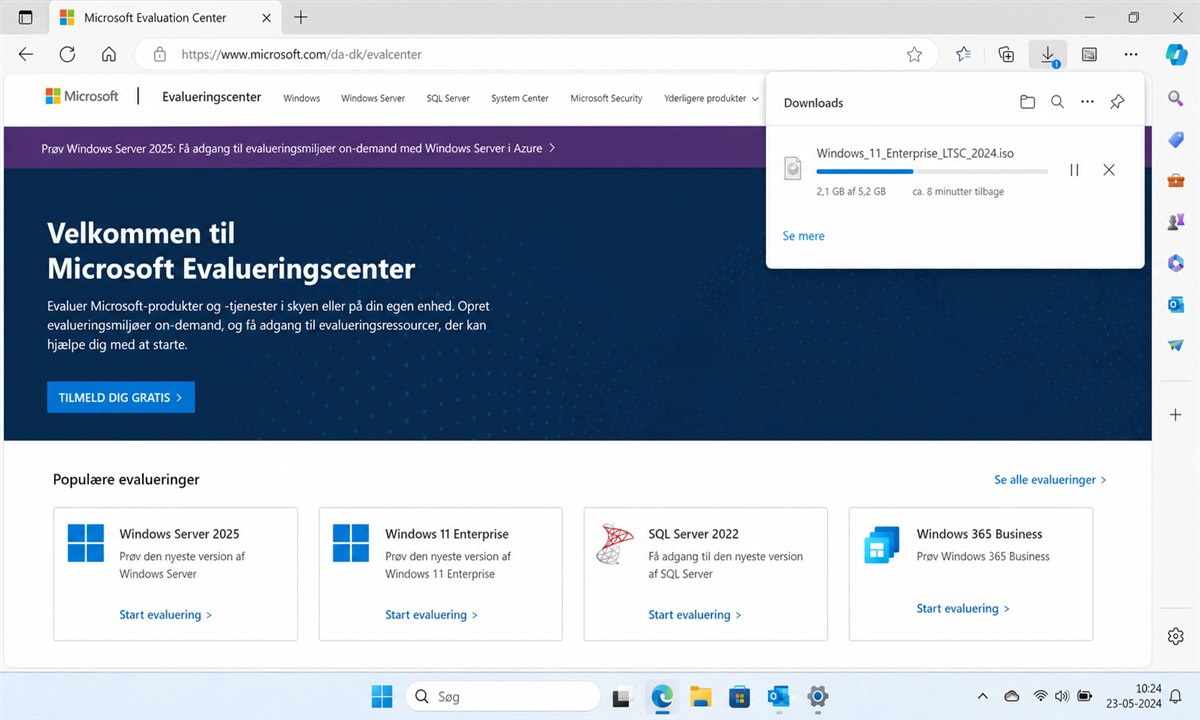This screenshot has width=1200, height=720.
Task: Click the Microsoft logo in the header
Action: [x=82, y=96]
